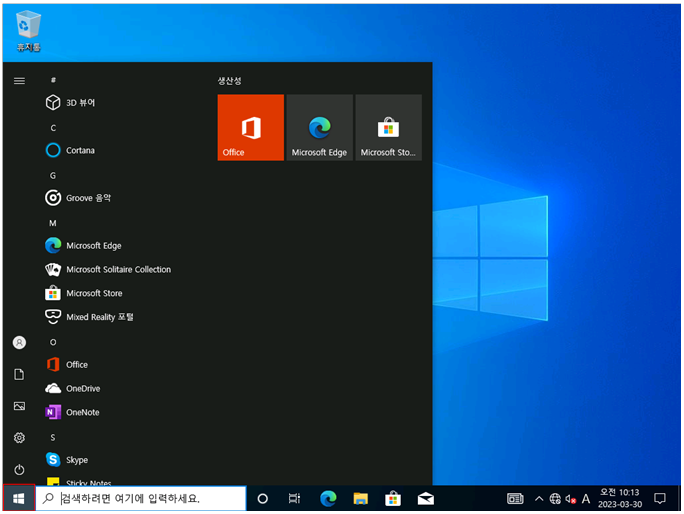Viewport: 684px width, 514px height.
Task: Launch Microsoft Edge from the app list
Action: [83, 246]
